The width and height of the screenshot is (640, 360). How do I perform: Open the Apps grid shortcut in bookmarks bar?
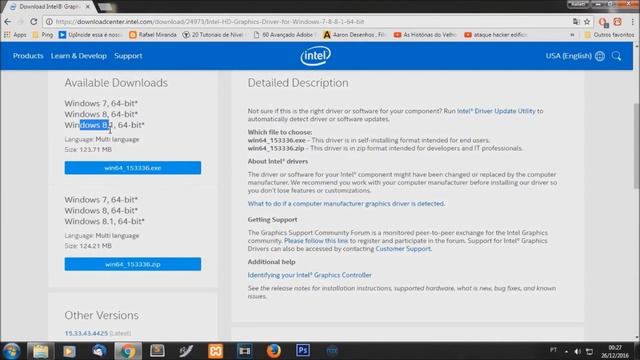coord(15,35)
